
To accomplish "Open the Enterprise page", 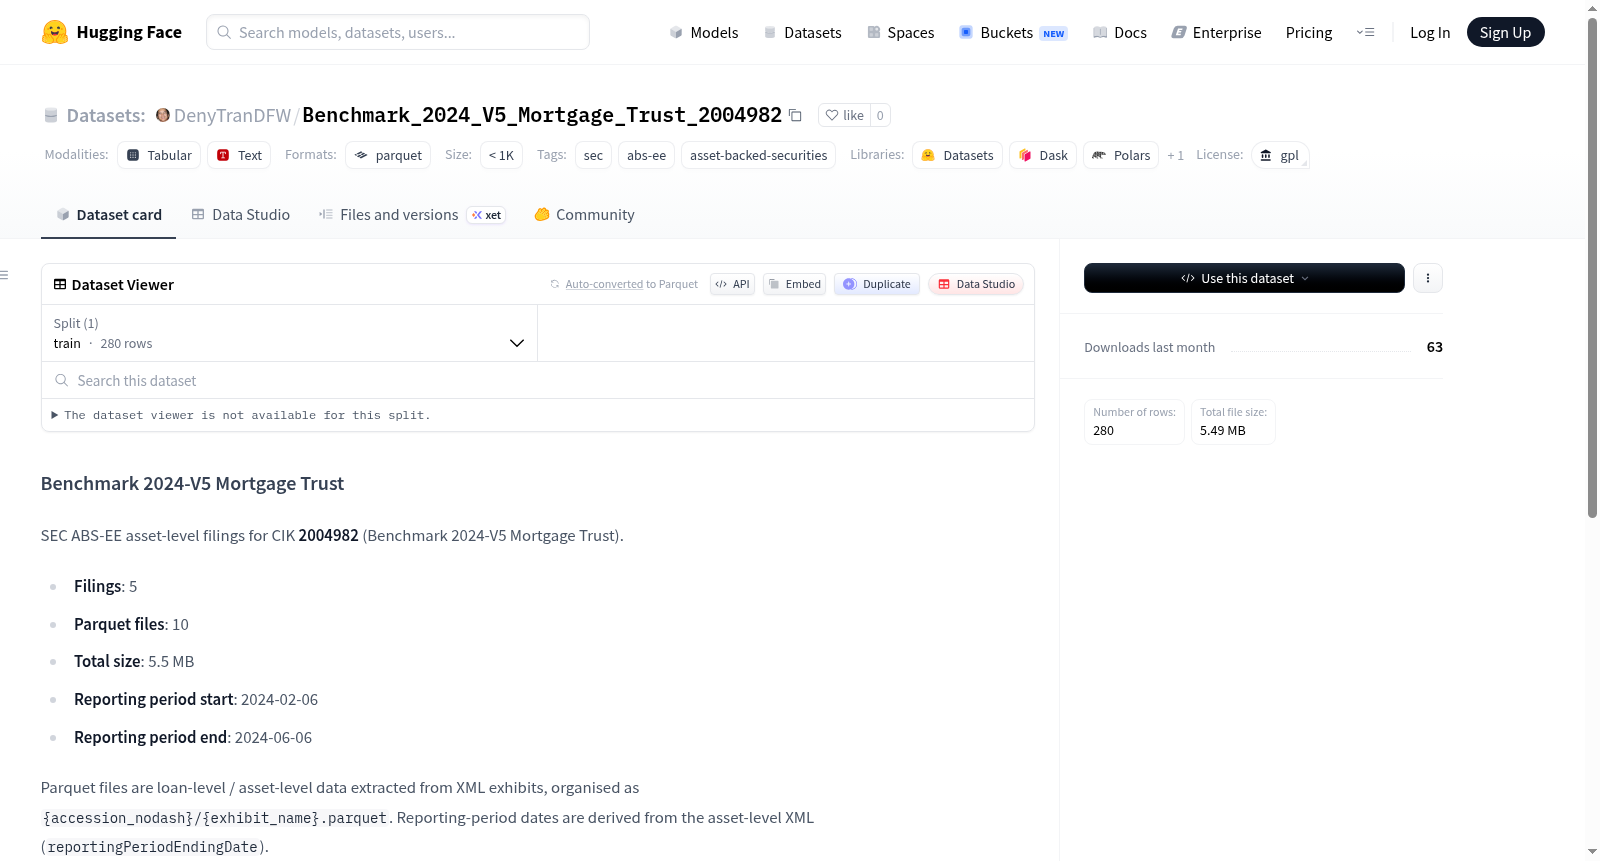I will (x=1216, y=32).
